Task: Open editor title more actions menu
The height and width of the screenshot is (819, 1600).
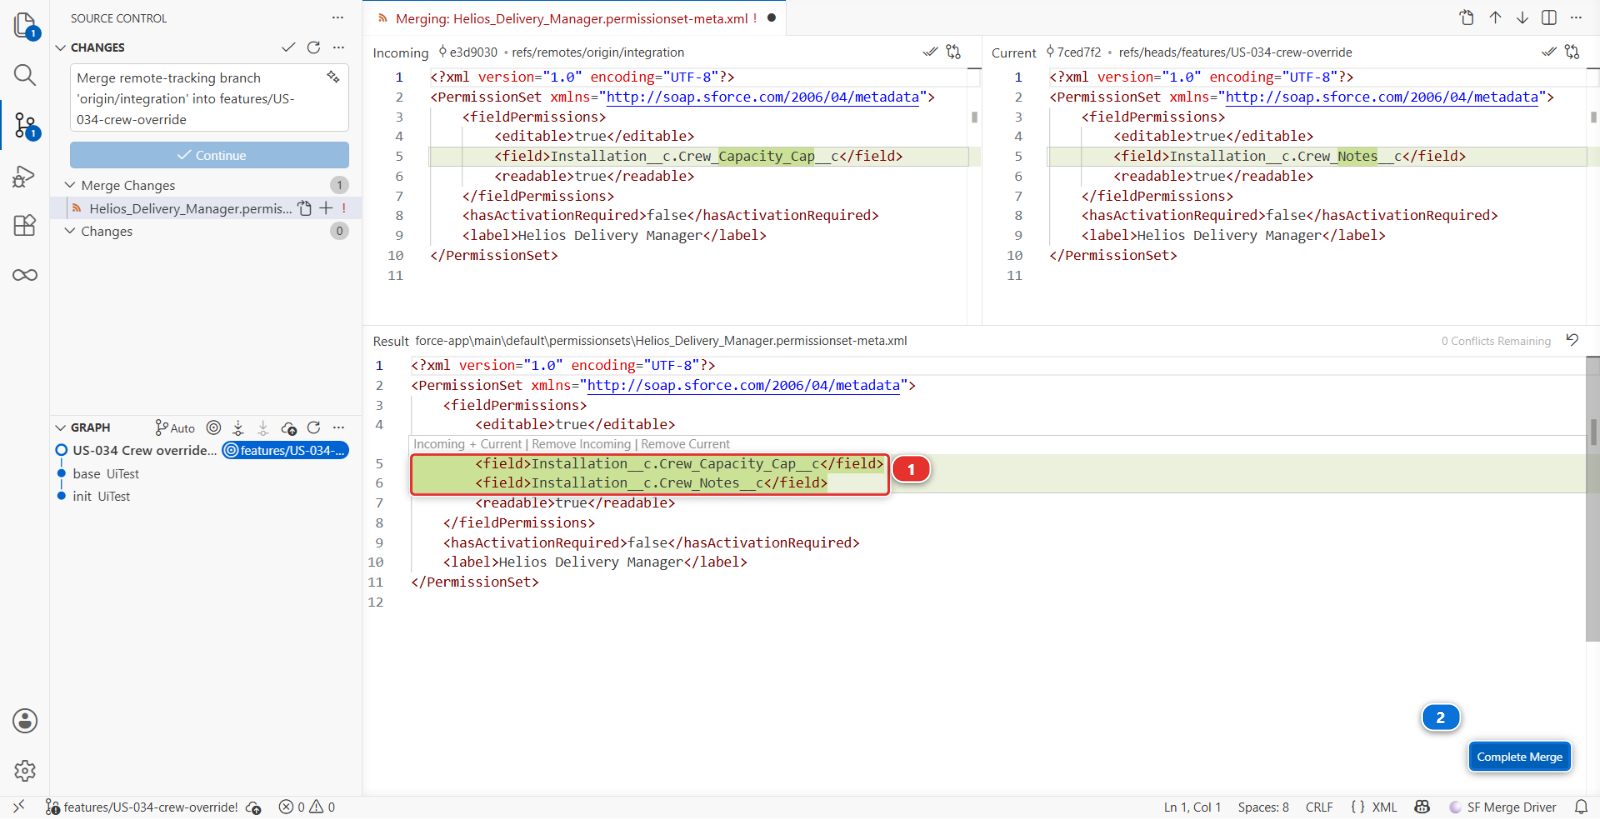Action: coord(1577,17)
